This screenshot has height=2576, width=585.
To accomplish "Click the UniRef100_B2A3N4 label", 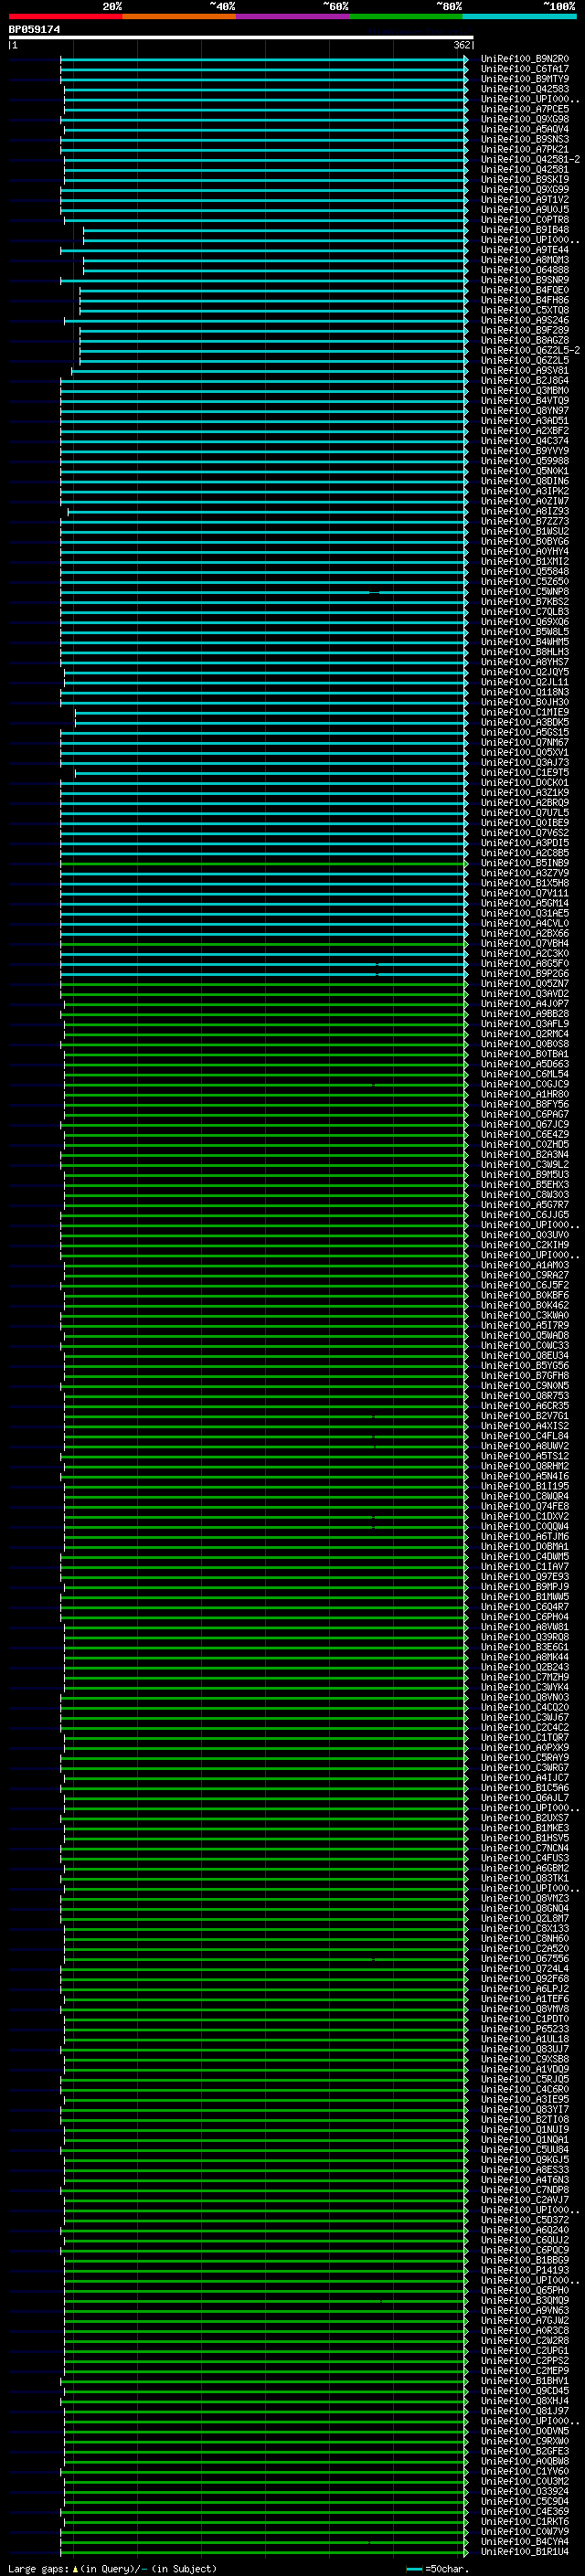I will coord(524,1155).
